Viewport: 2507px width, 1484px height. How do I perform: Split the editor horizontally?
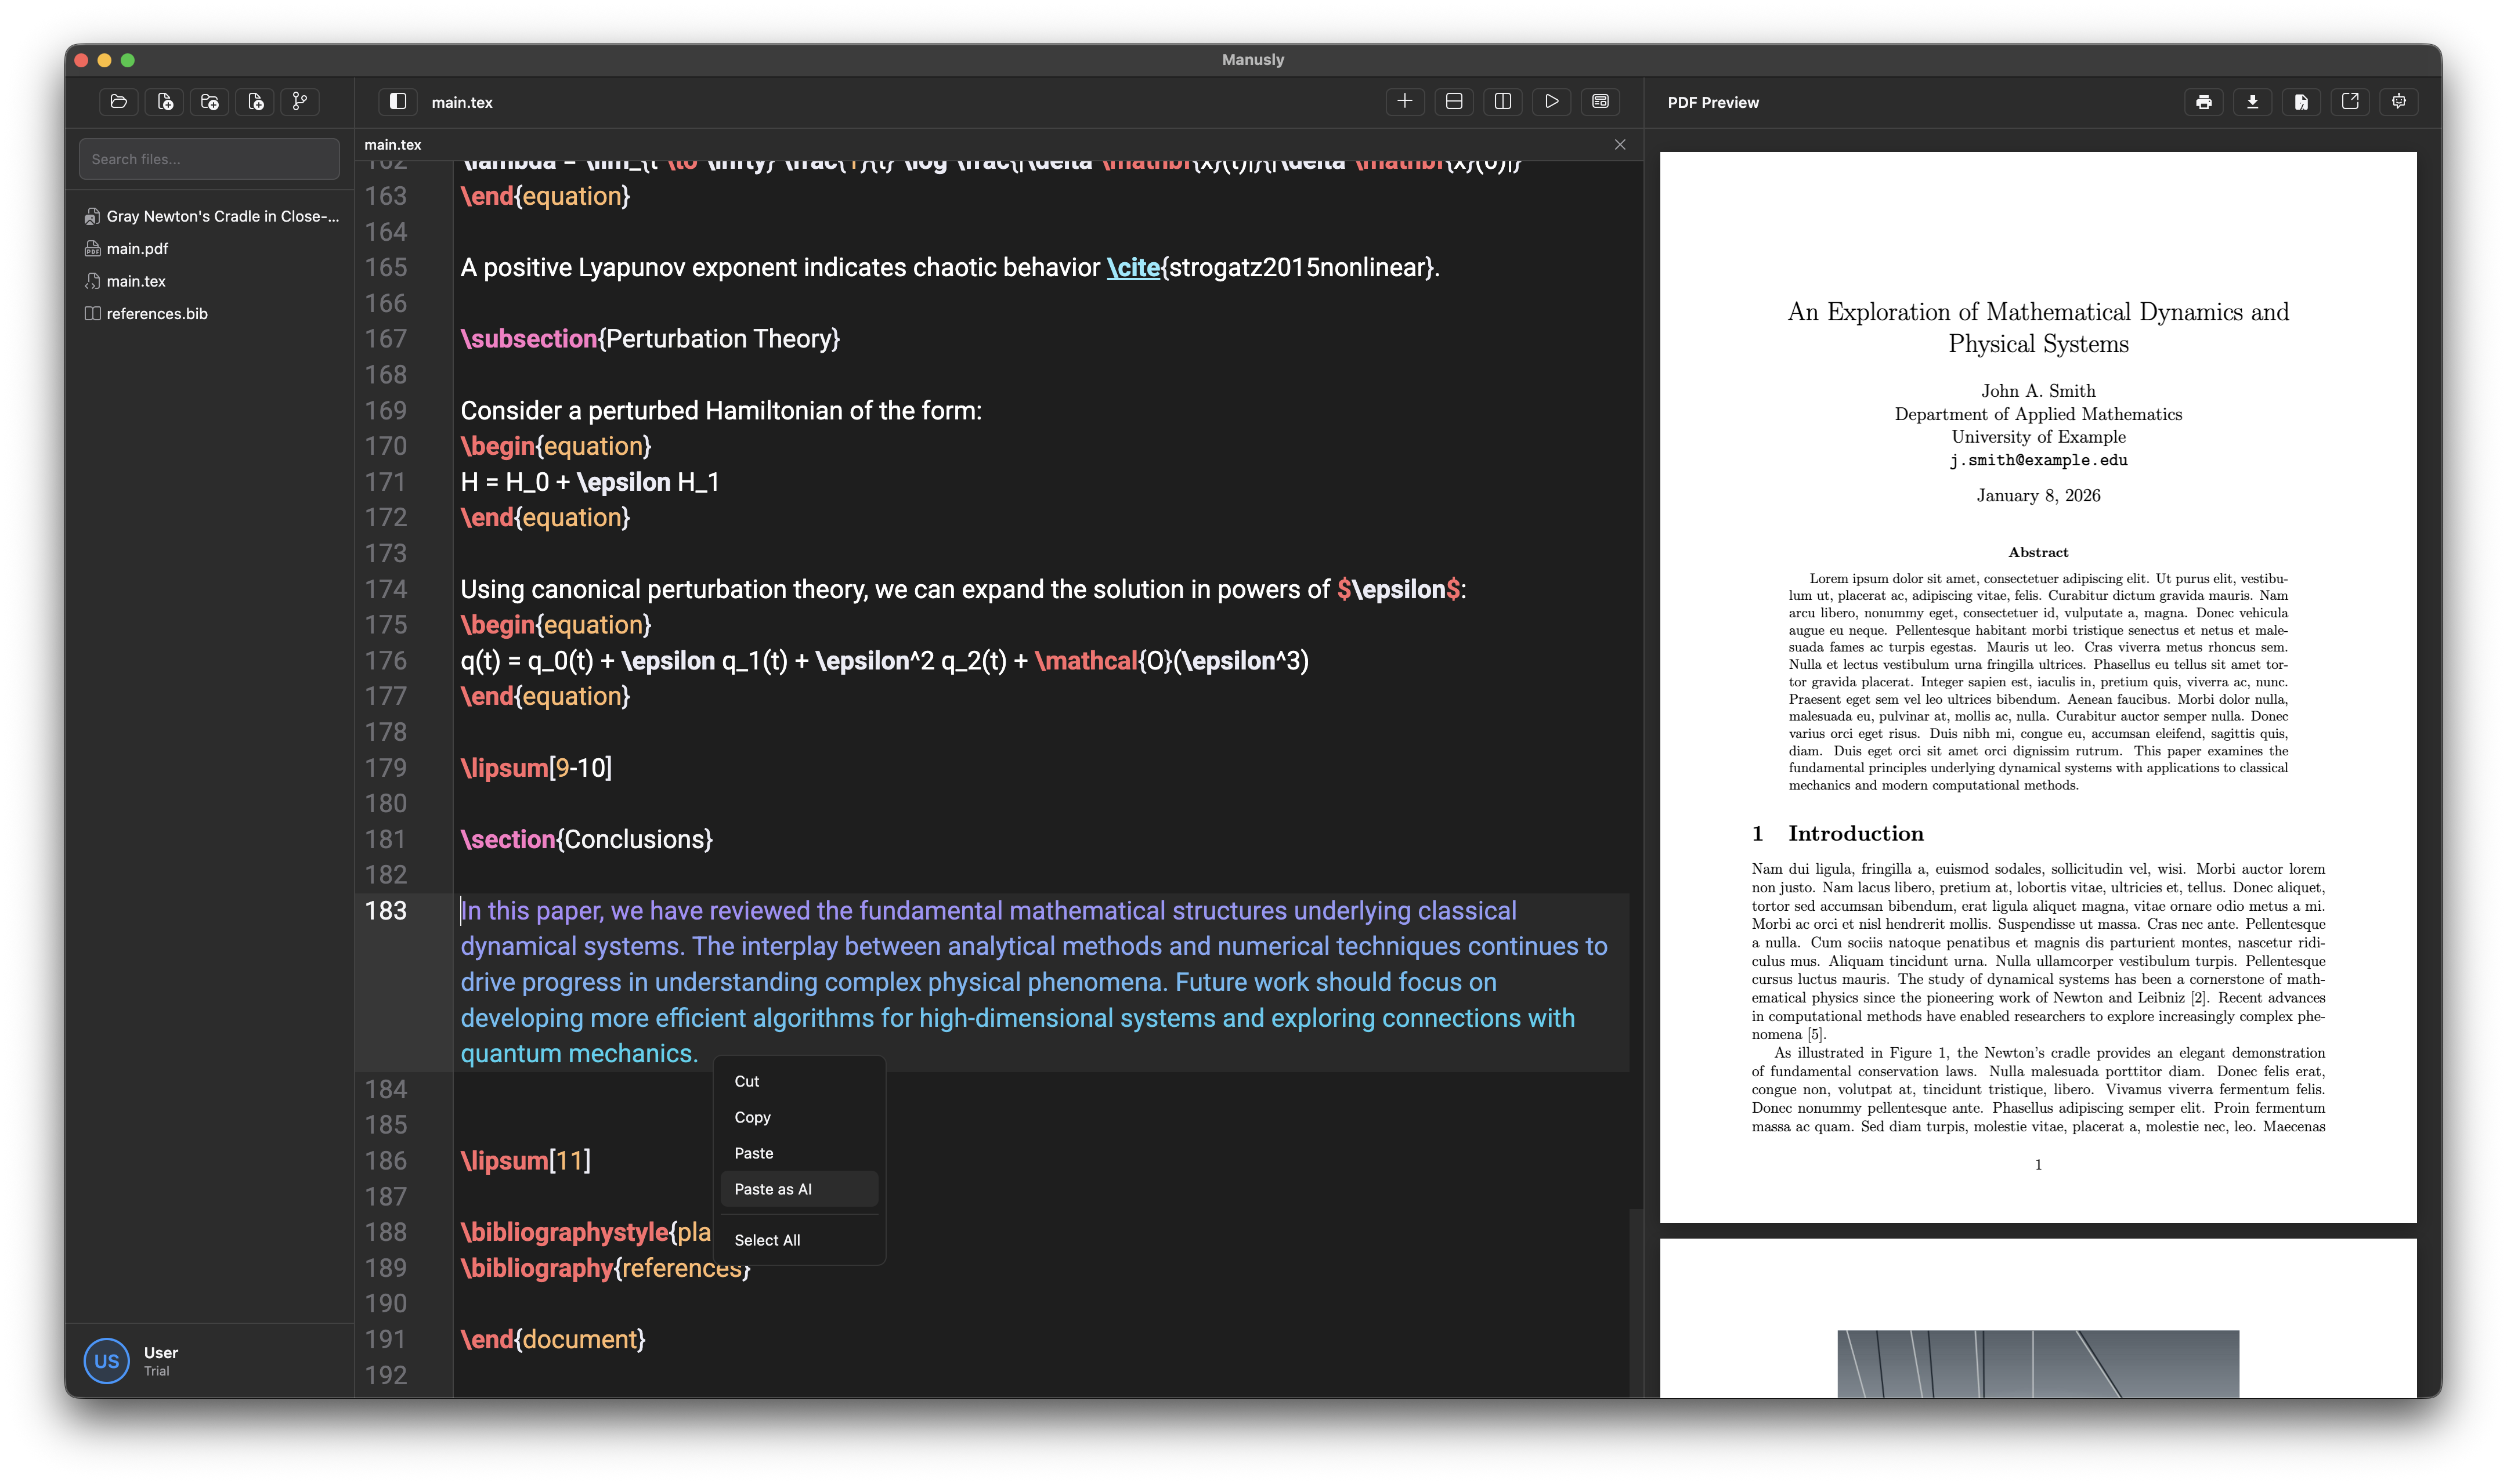1454,101
